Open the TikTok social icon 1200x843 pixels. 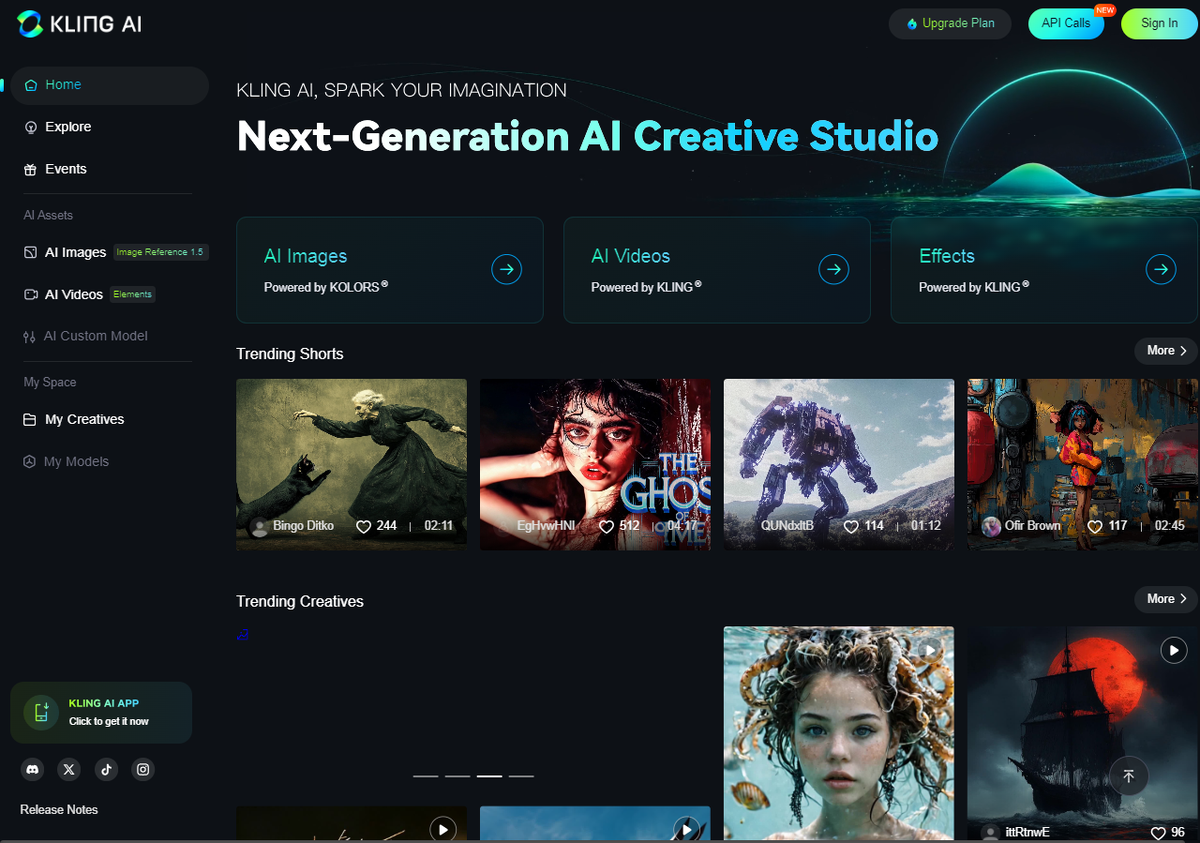pyautogui.click(x=106, y=769)
